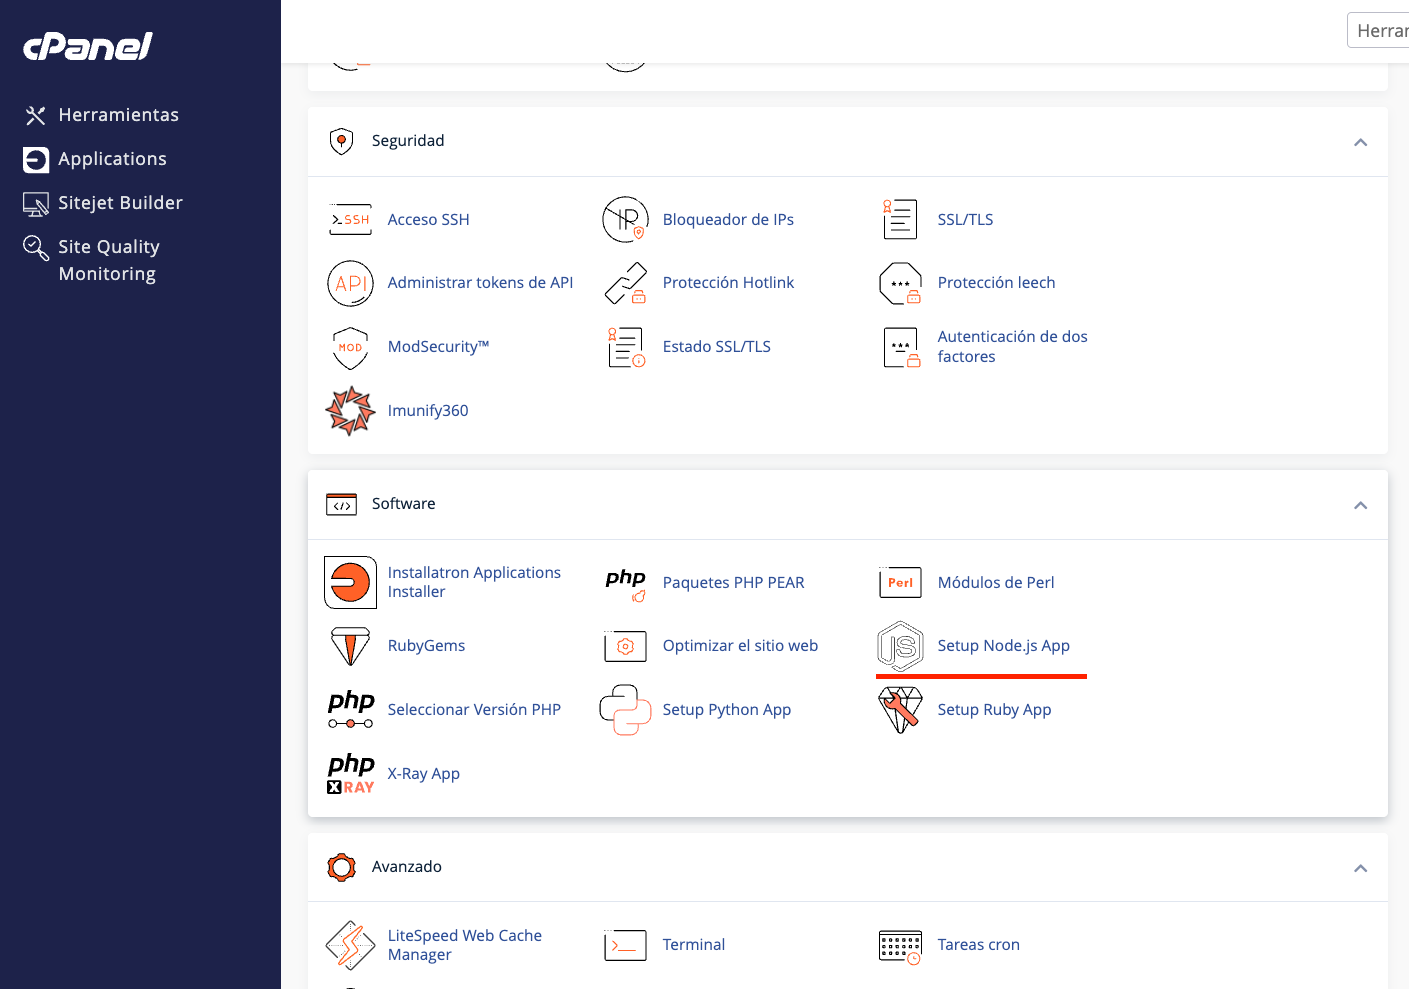Screen dimensions: 1409x989
Task: Click the Herramientas wrench icon in sidebar
Action: (x=36, y=116)
